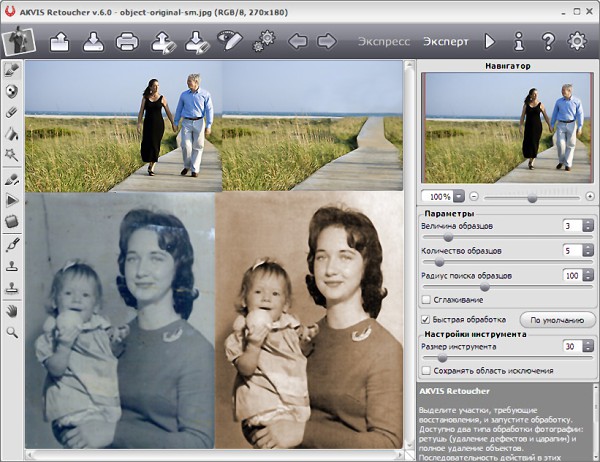Click the AKVIS Retoucher logo thumbnail
Image resolution: width=600 pixels, height=462 pixels.
click(18, 41)
